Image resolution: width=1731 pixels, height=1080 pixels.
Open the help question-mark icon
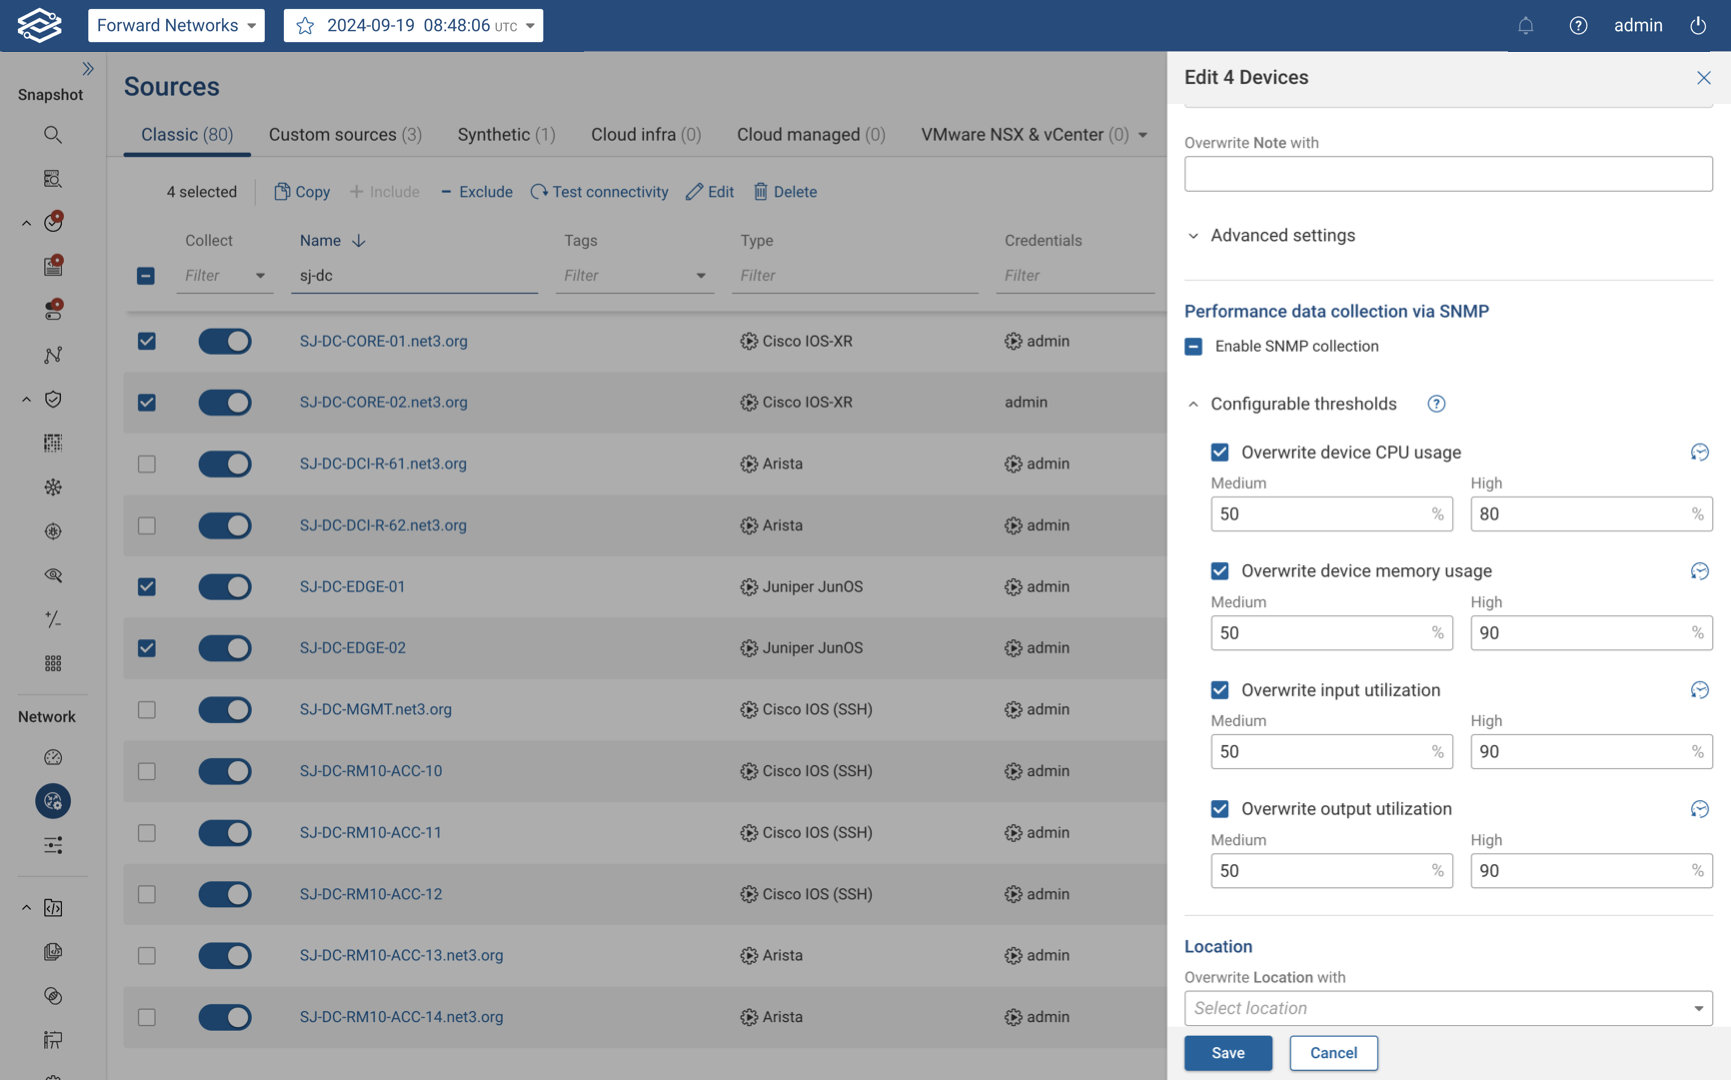coord(1578,25)
